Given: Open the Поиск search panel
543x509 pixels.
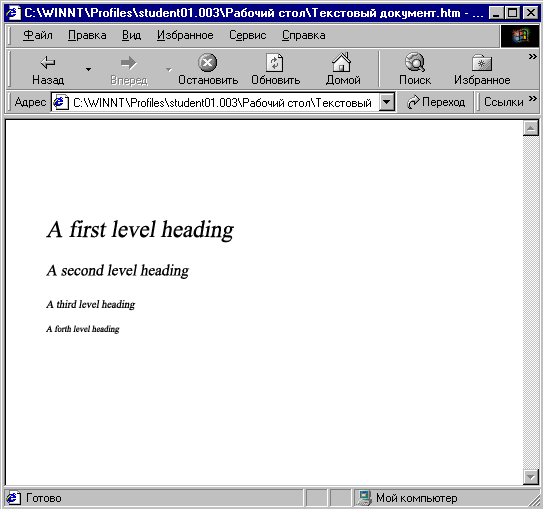Looking at the screenshot, I should click(415, 69).
